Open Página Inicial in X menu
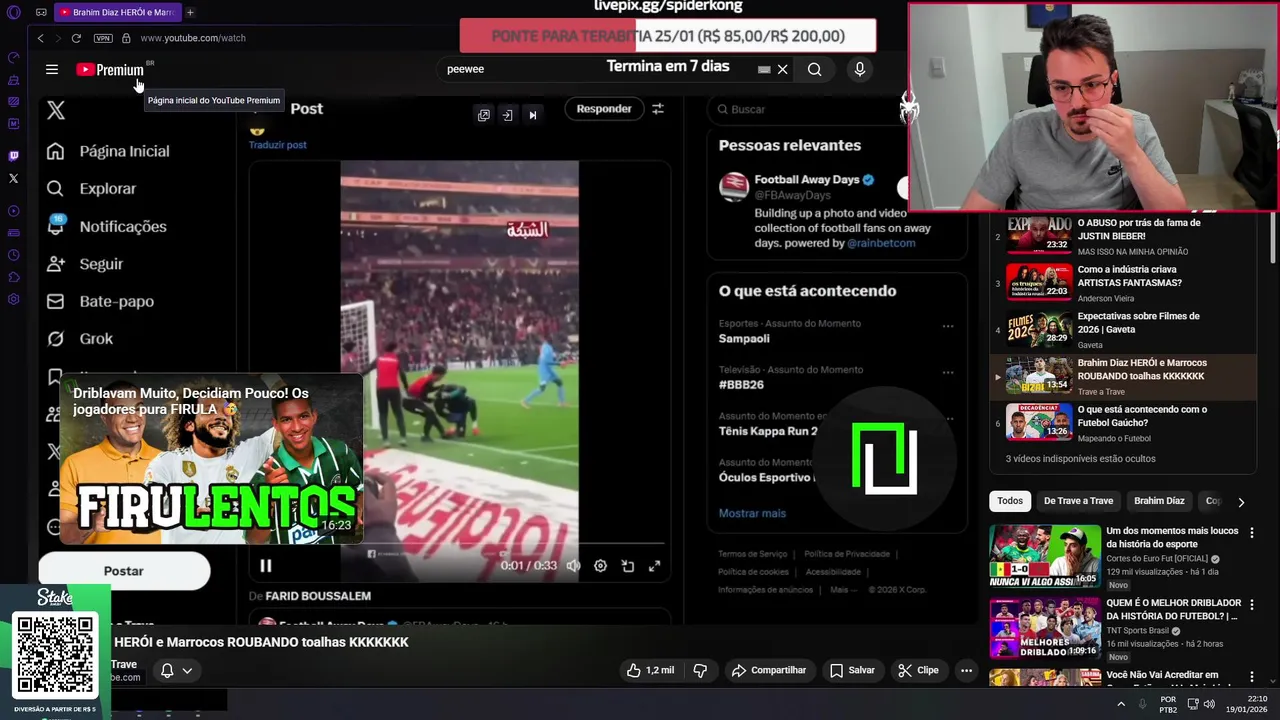This screenshot has width=1280, height=720. click(108, 151)
